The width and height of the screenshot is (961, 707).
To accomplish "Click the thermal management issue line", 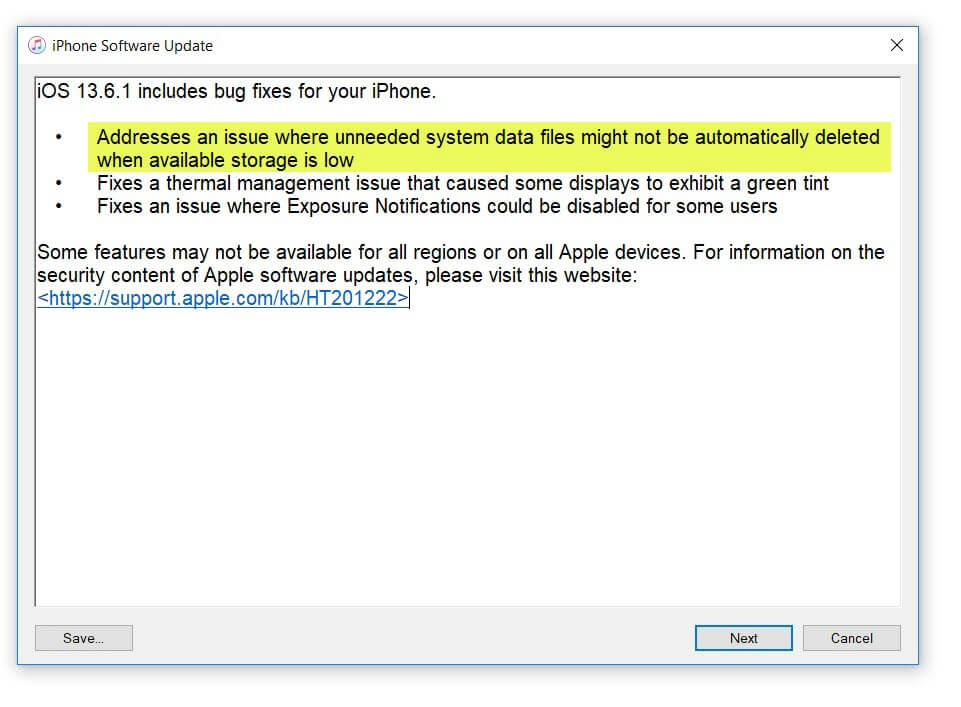I will [462, 184].
